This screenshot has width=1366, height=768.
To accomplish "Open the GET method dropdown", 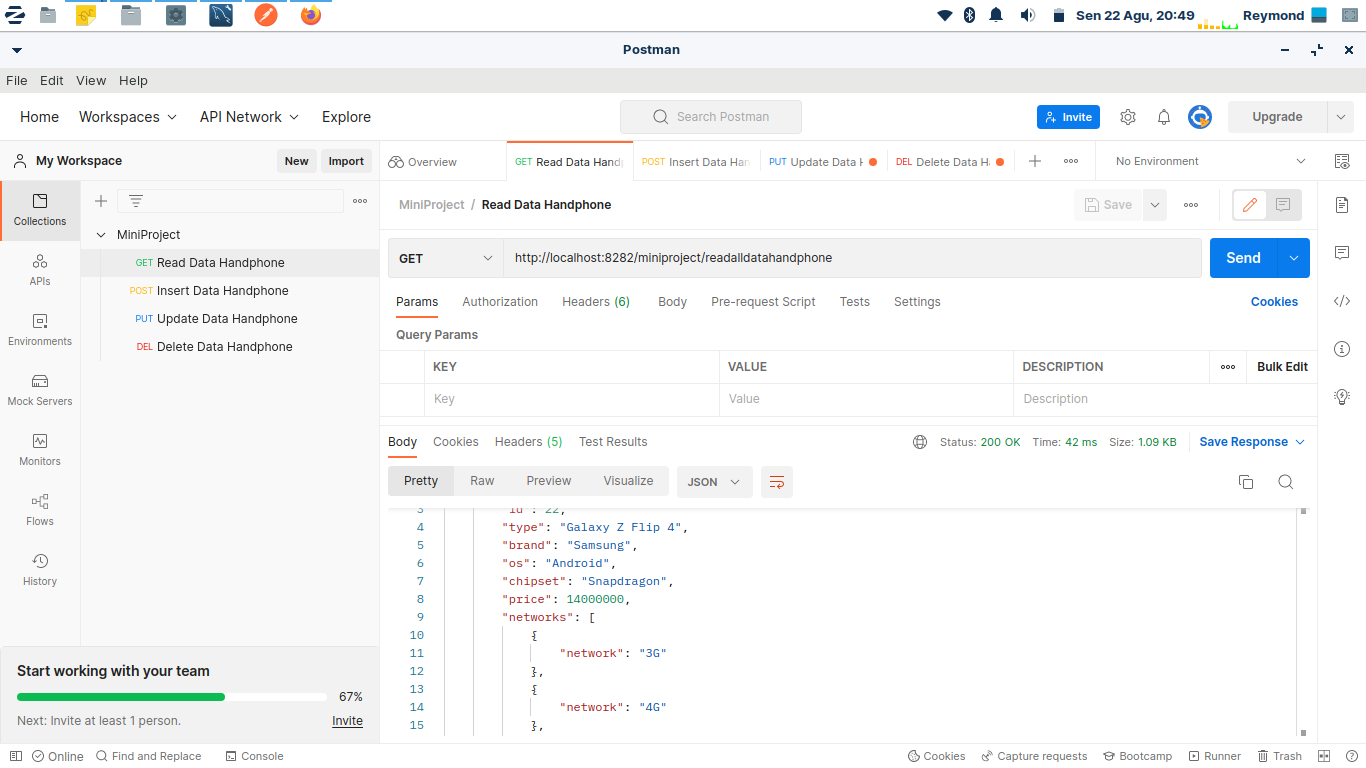I will (x=445, y=257).
